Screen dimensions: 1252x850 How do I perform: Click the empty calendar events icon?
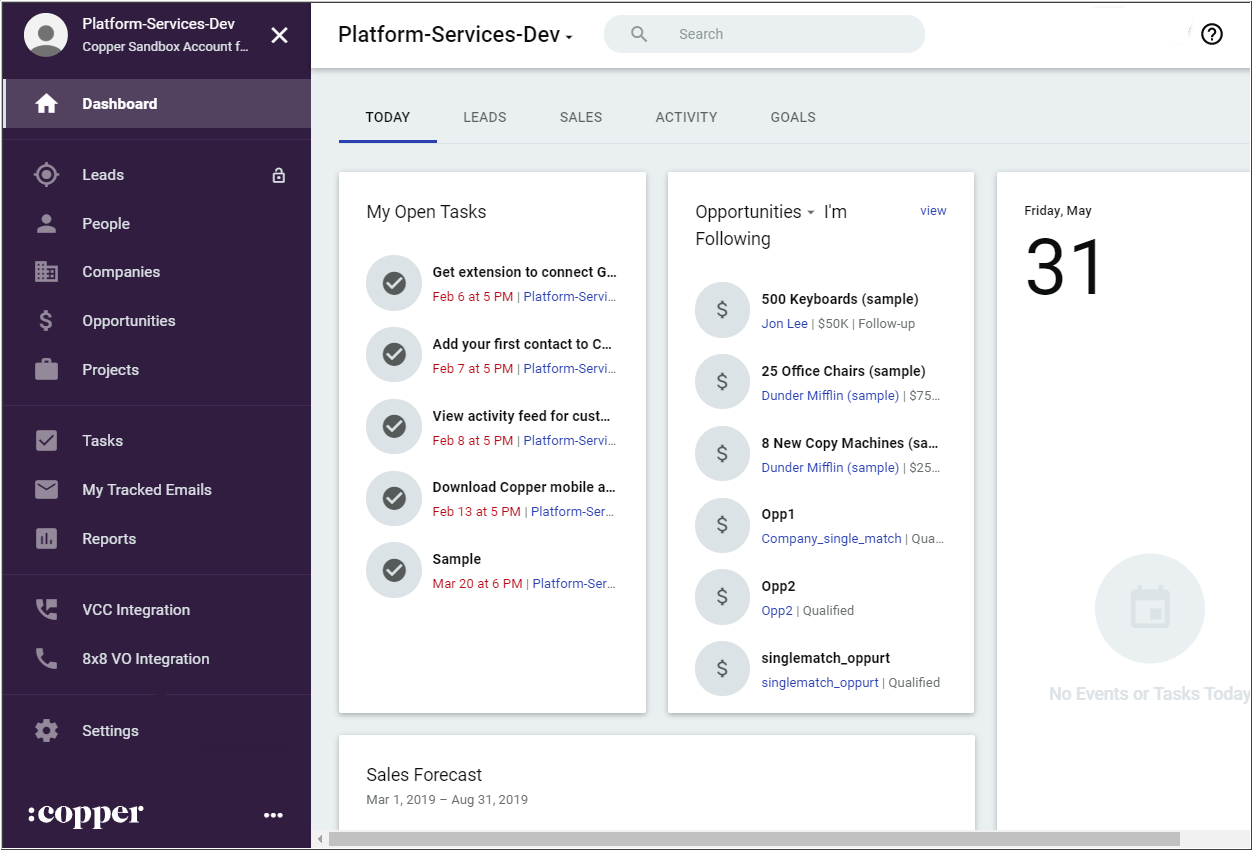(x=1149, y=609)
